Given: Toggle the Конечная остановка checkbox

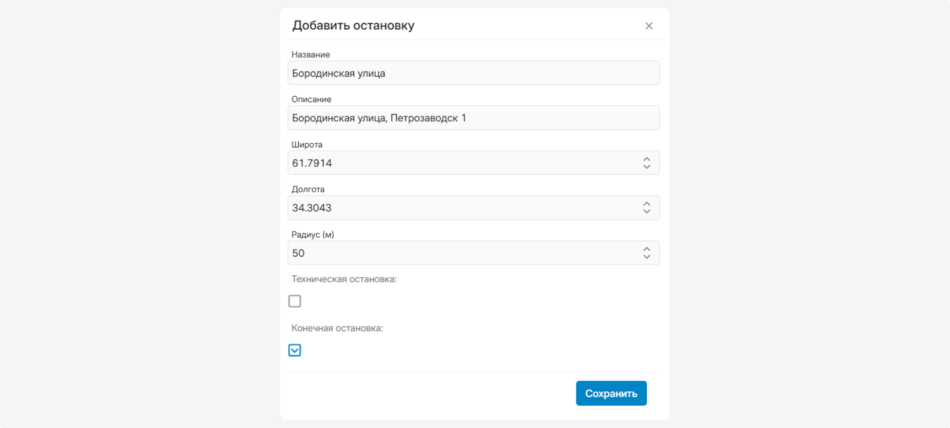Looking at the screenshot, I should pos(294,350).
